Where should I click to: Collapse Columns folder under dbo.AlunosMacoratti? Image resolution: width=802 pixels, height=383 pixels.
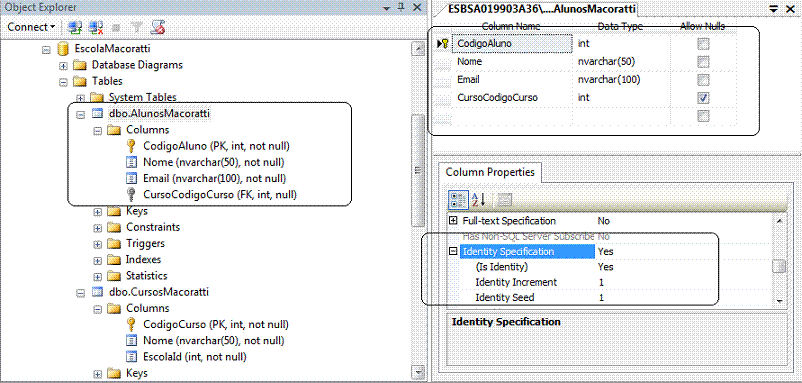click(98, 130)
